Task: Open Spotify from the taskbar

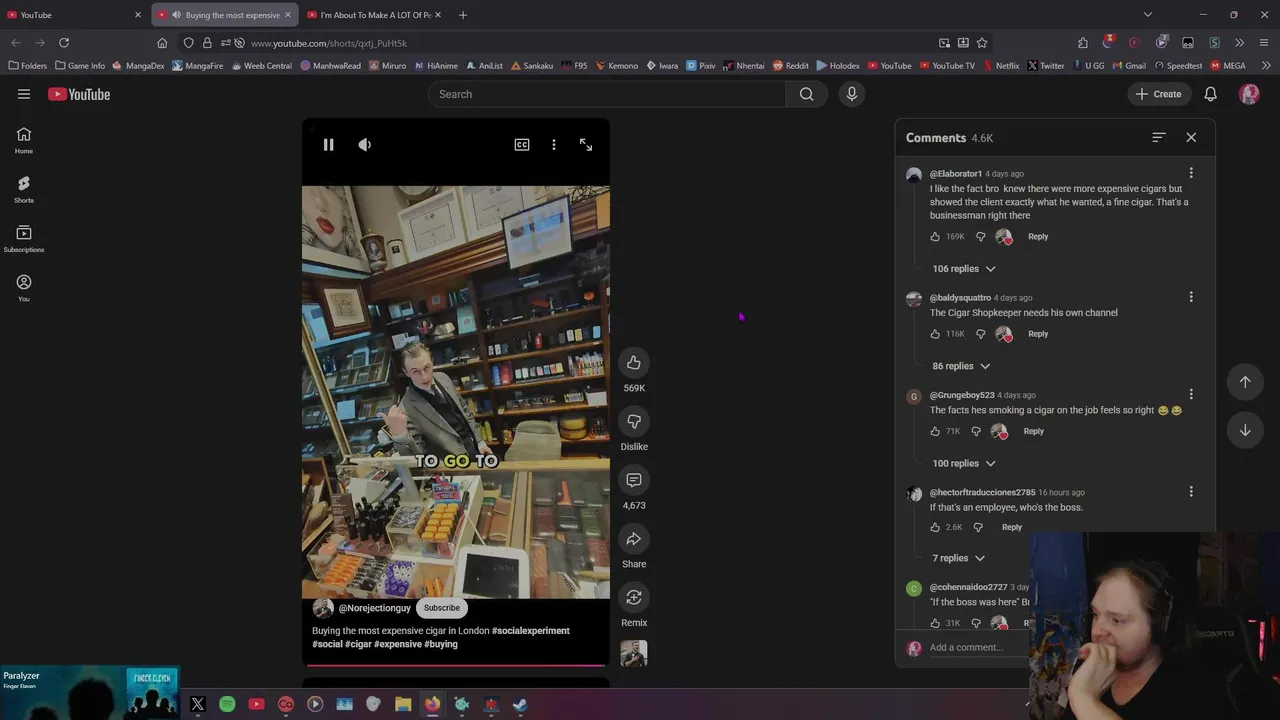Action: tap(227, 704)
